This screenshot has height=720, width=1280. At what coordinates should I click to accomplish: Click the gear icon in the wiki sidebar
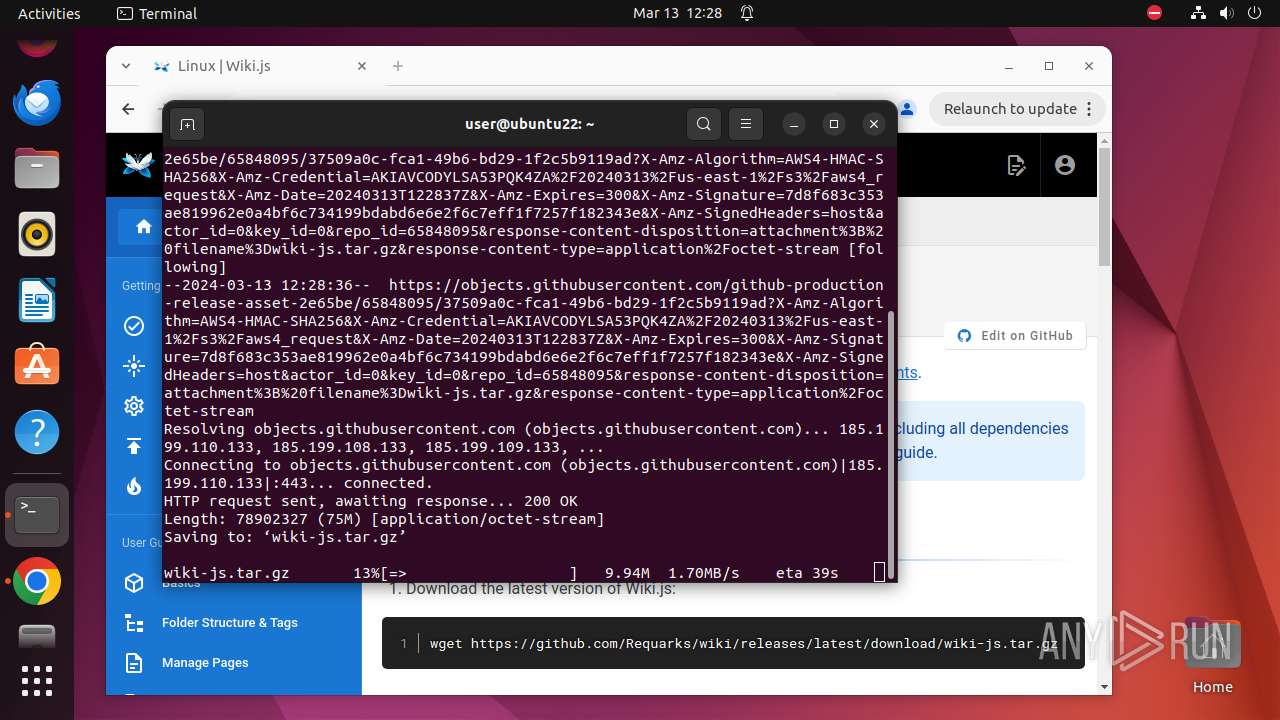coord(134,406)
